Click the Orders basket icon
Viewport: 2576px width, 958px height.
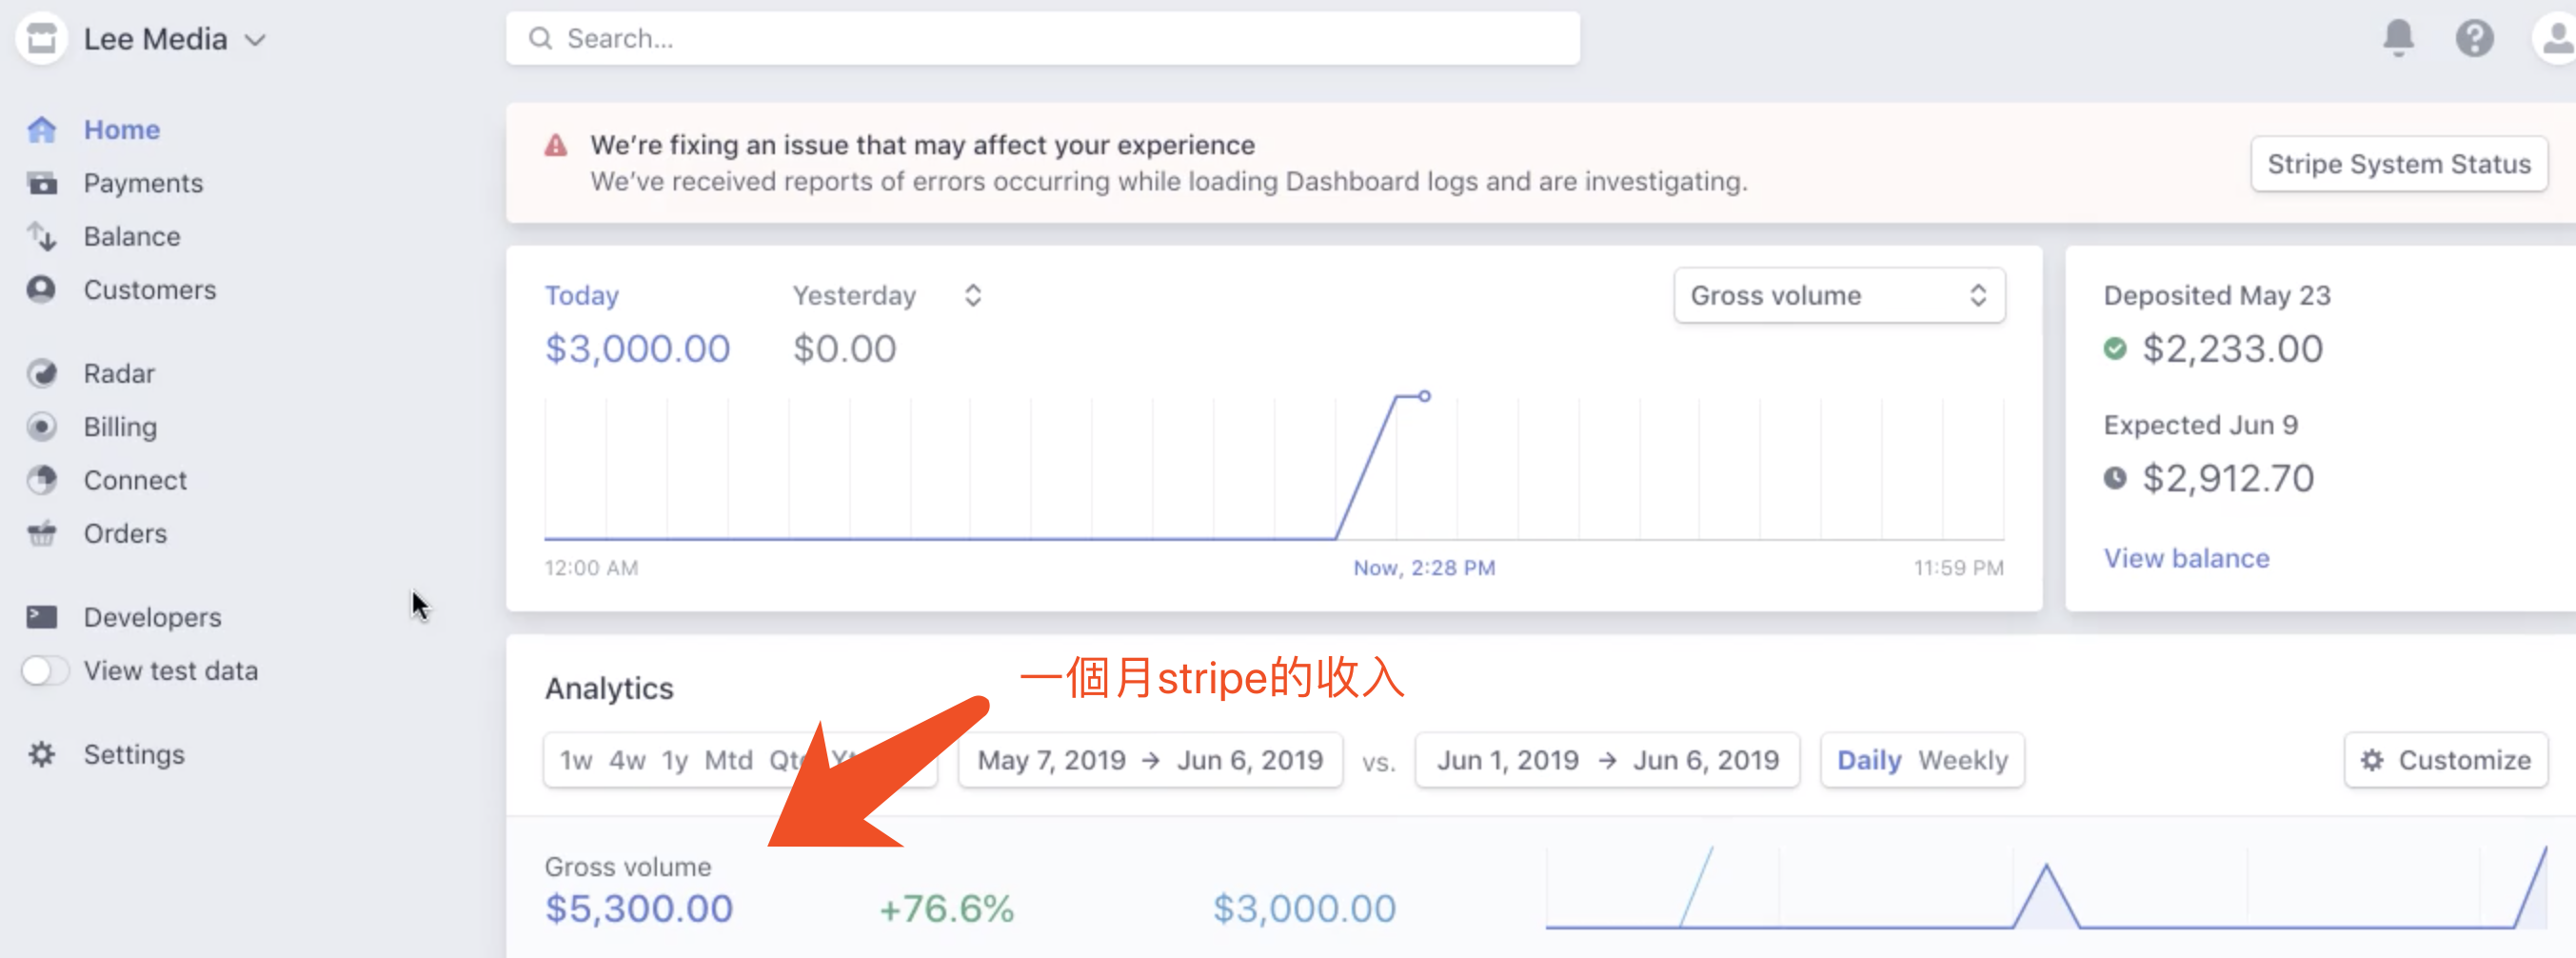coord(42,533)
